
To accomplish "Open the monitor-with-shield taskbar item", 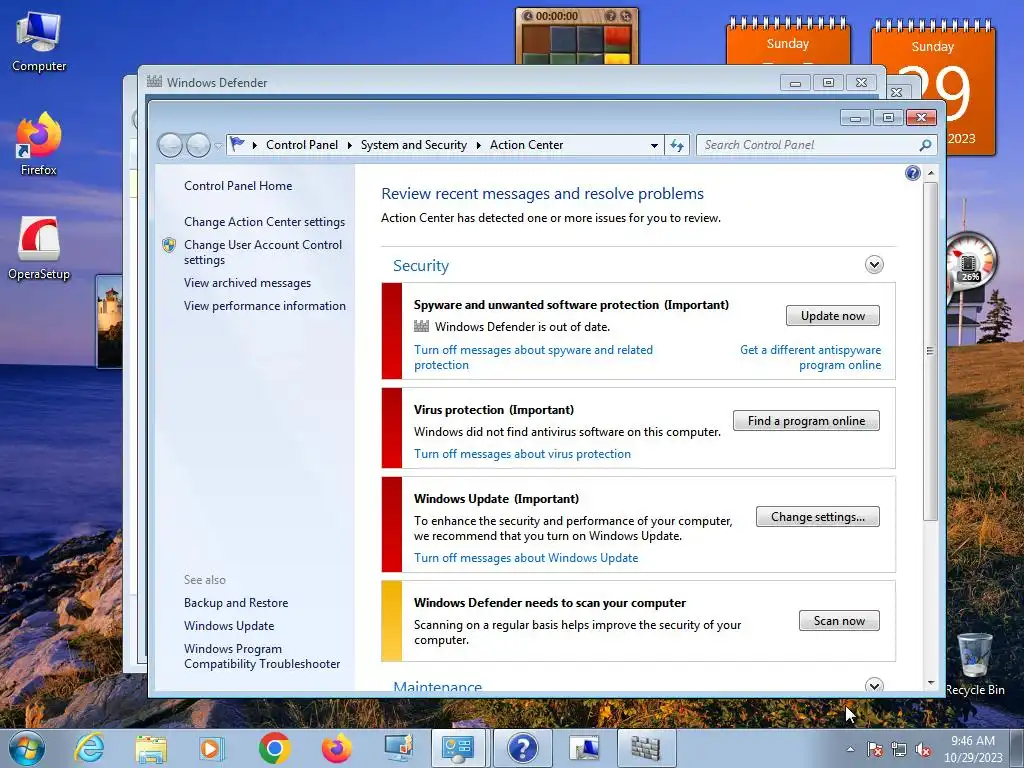I will [x=398, y=748].
